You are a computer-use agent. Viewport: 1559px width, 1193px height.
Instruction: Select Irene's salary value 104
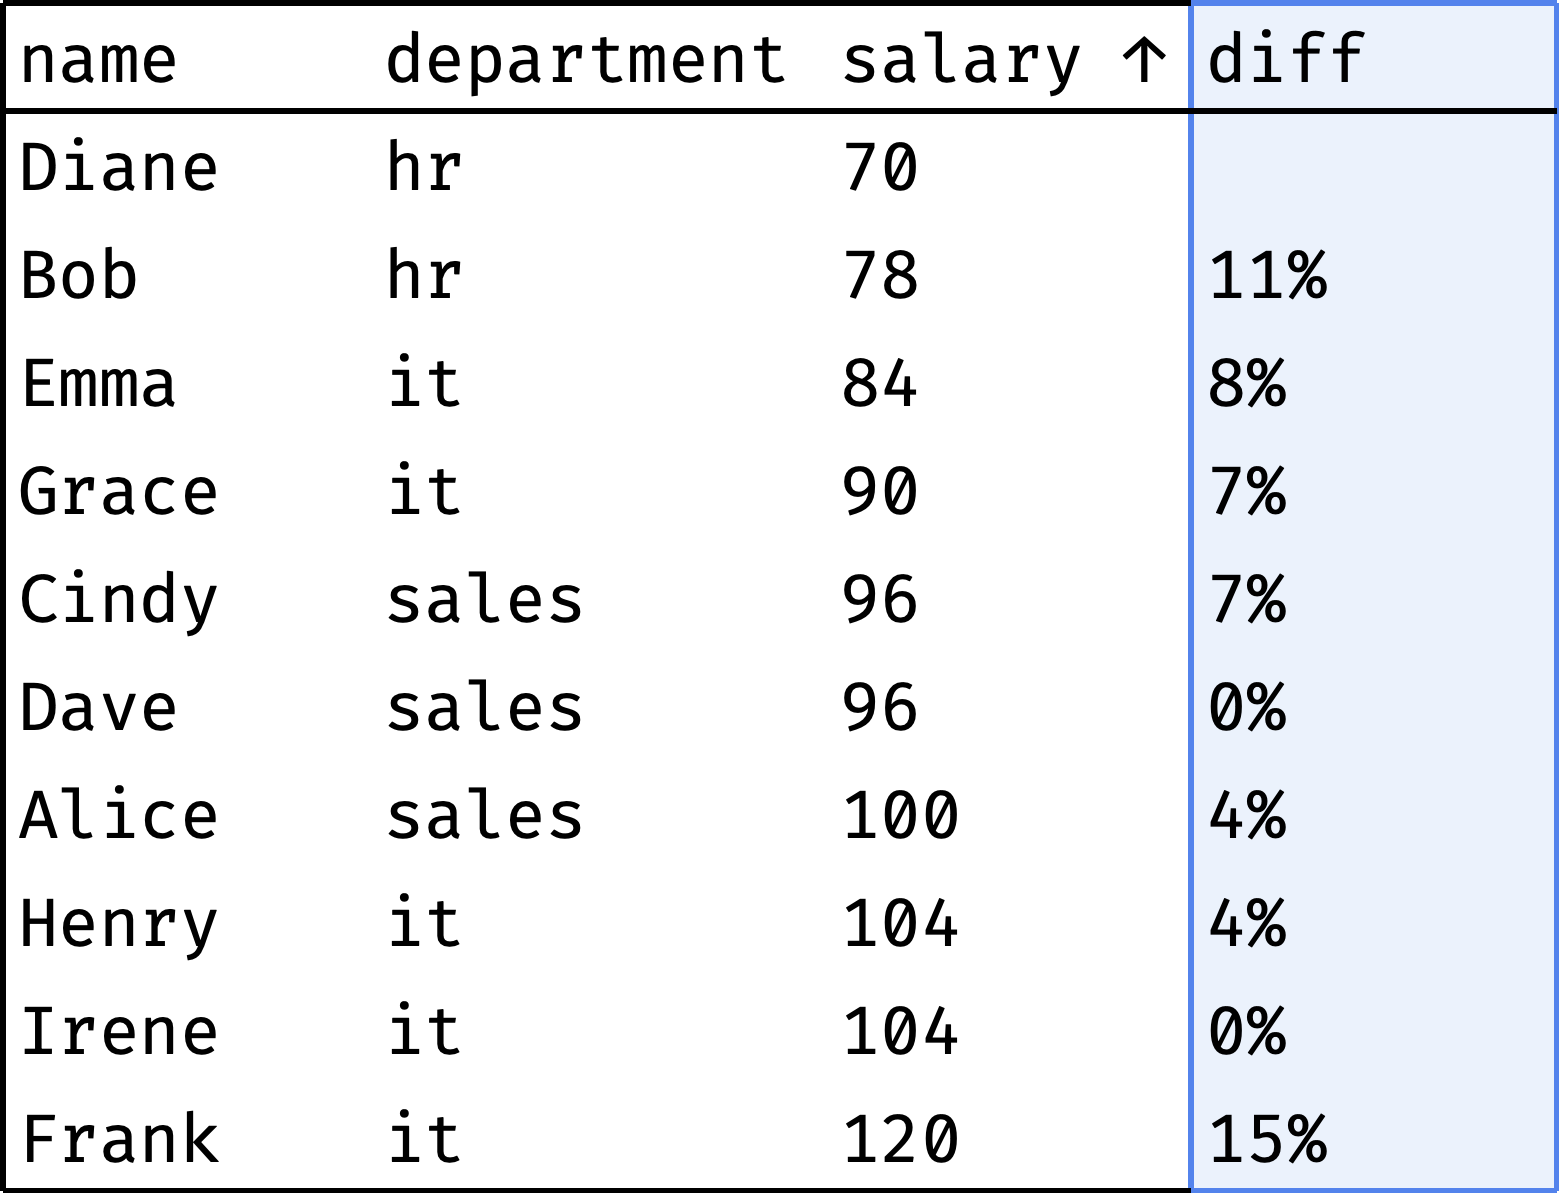click(x=901, y=1031)
